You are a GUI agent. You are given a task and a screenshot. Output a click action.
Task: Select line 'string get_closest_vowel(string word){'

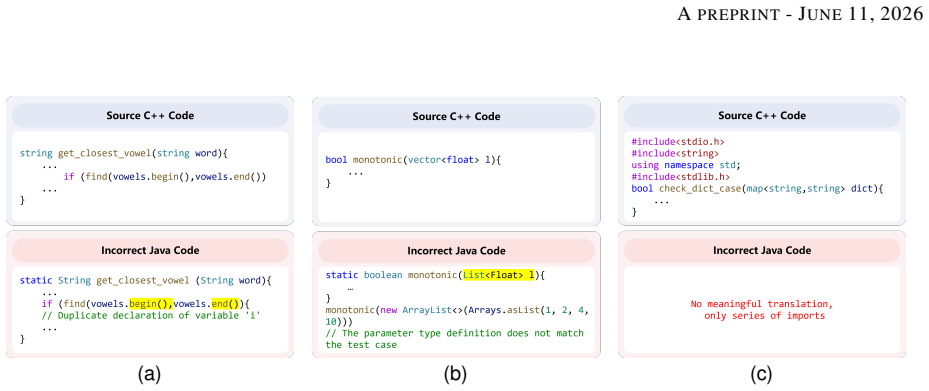tap(124, 153)
